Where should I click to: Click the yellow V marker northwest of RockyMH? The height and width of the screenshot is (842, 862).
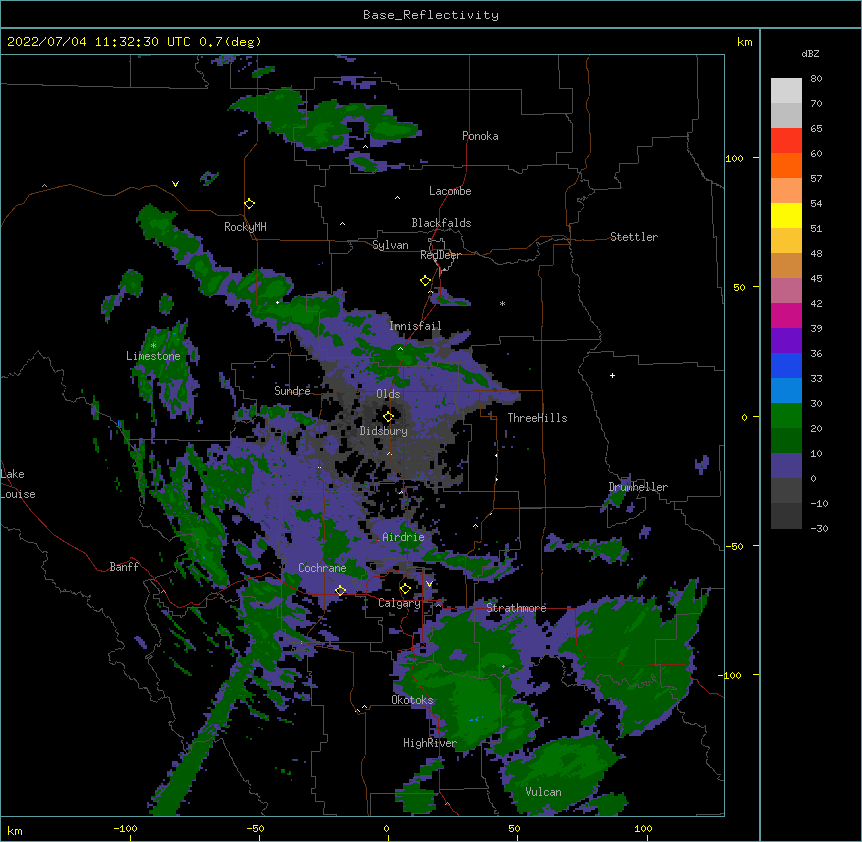click(175, 184)
